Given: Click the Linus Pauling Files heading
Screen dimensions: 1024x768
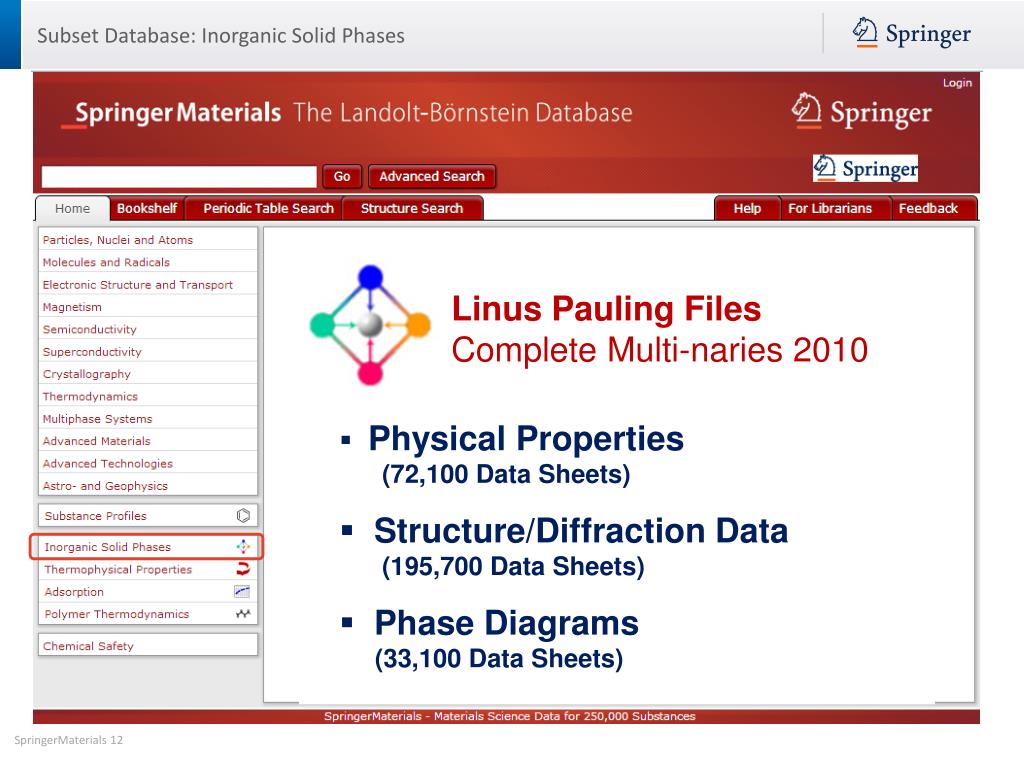Looking at the screenshot, I should point(606,309).
